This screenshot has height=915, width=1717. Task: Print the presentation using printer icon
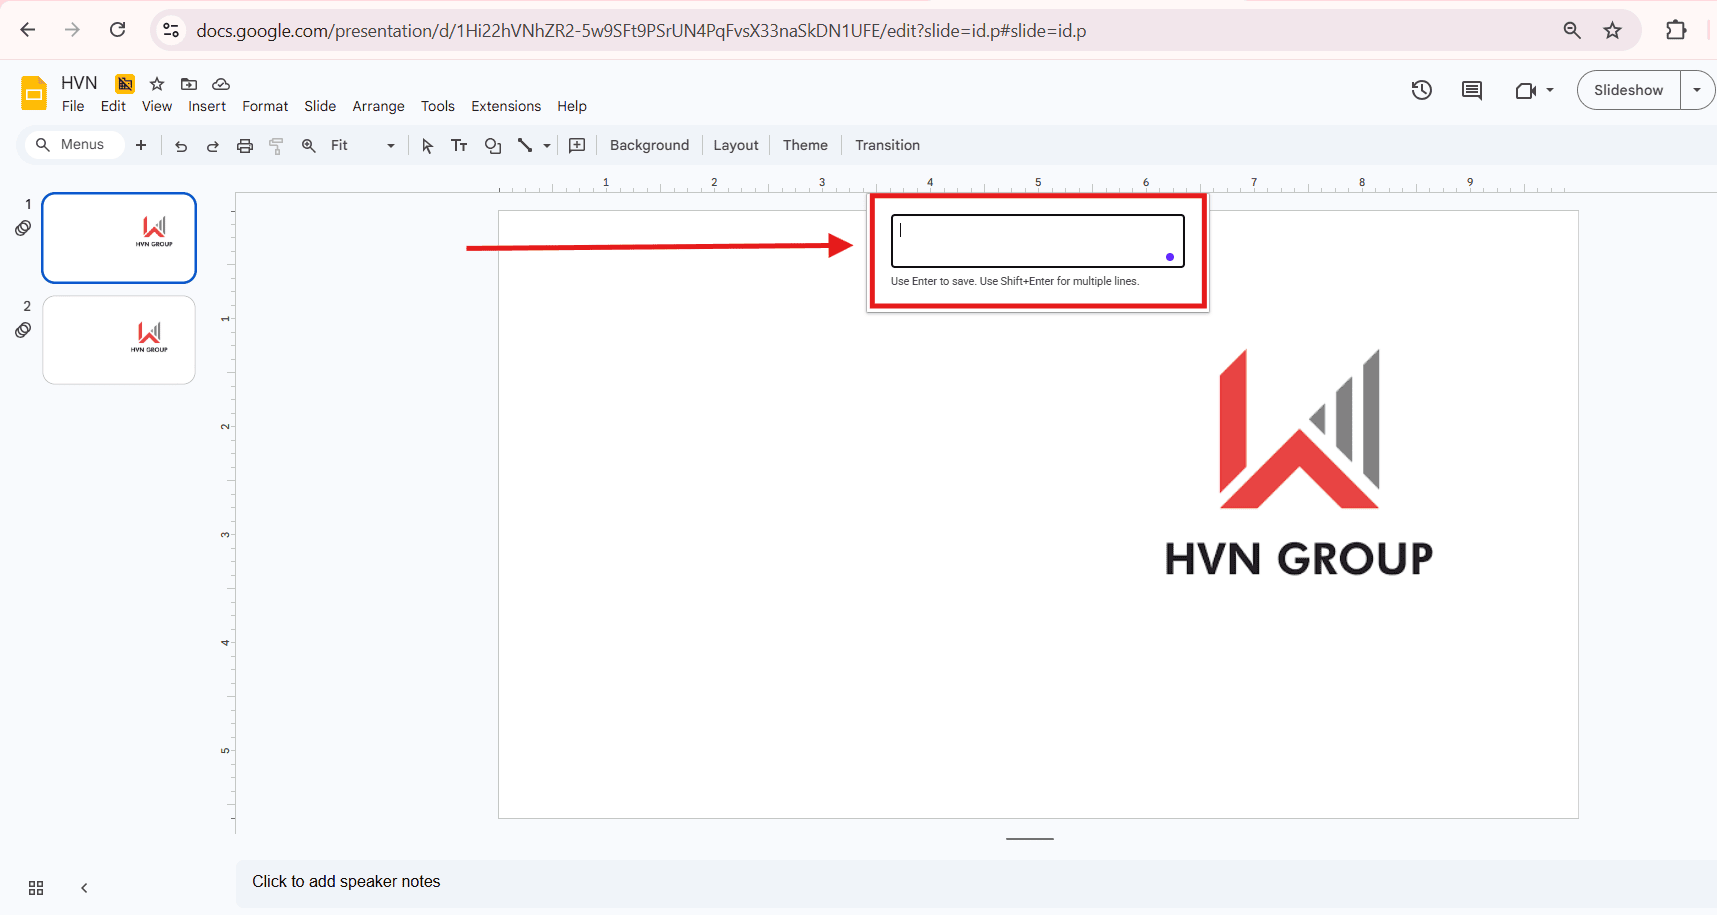tap(244, 146)
